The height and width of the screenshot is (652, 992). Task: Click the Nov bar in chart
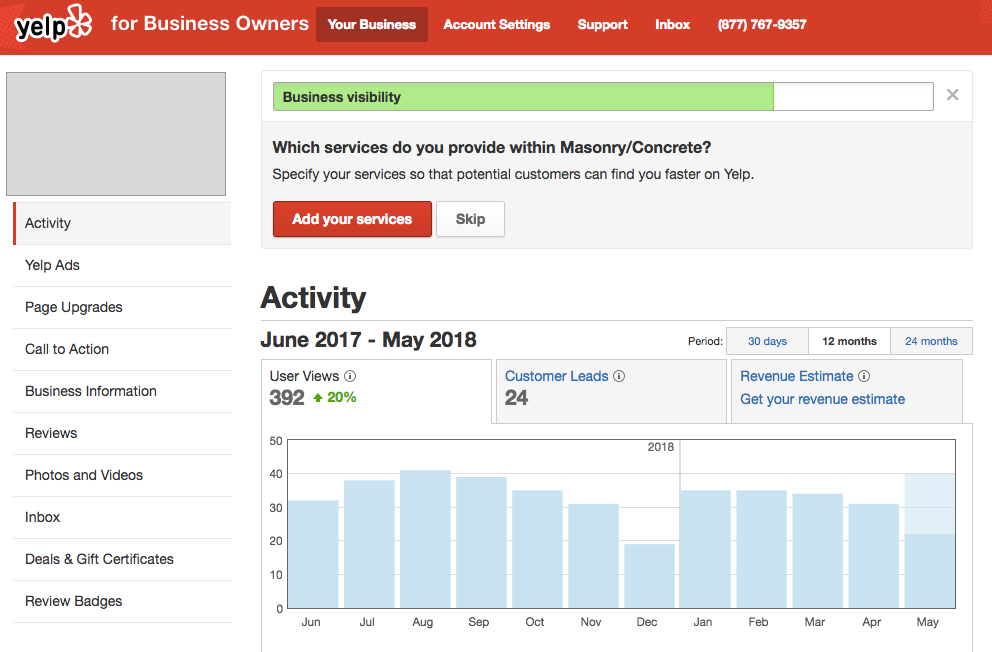[593, 557]
